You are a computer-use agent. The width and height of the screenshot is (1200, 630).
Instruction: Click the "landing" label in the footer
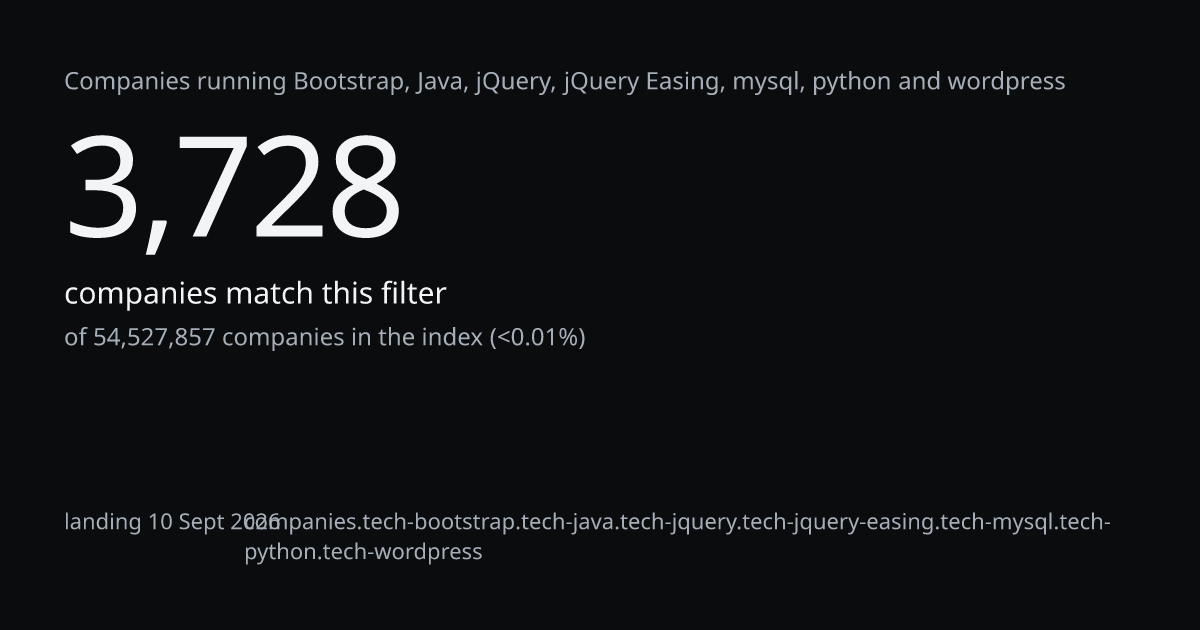(103, 522)
